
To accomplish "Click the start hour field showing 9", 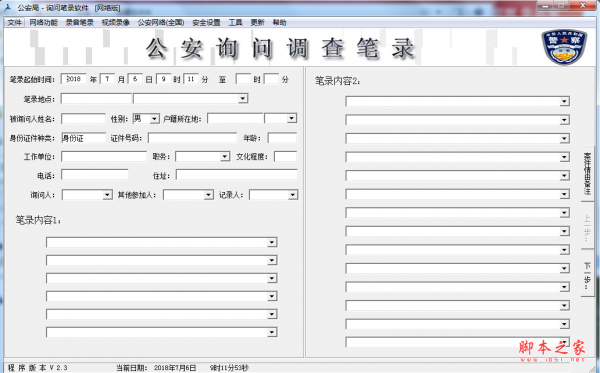I will coord(163,79).
